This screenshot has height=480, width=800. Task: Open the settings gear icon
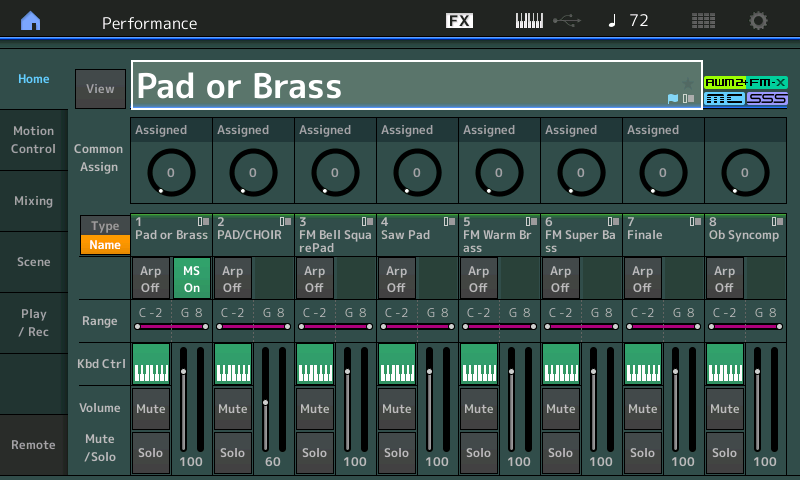(x=759, y=21)
